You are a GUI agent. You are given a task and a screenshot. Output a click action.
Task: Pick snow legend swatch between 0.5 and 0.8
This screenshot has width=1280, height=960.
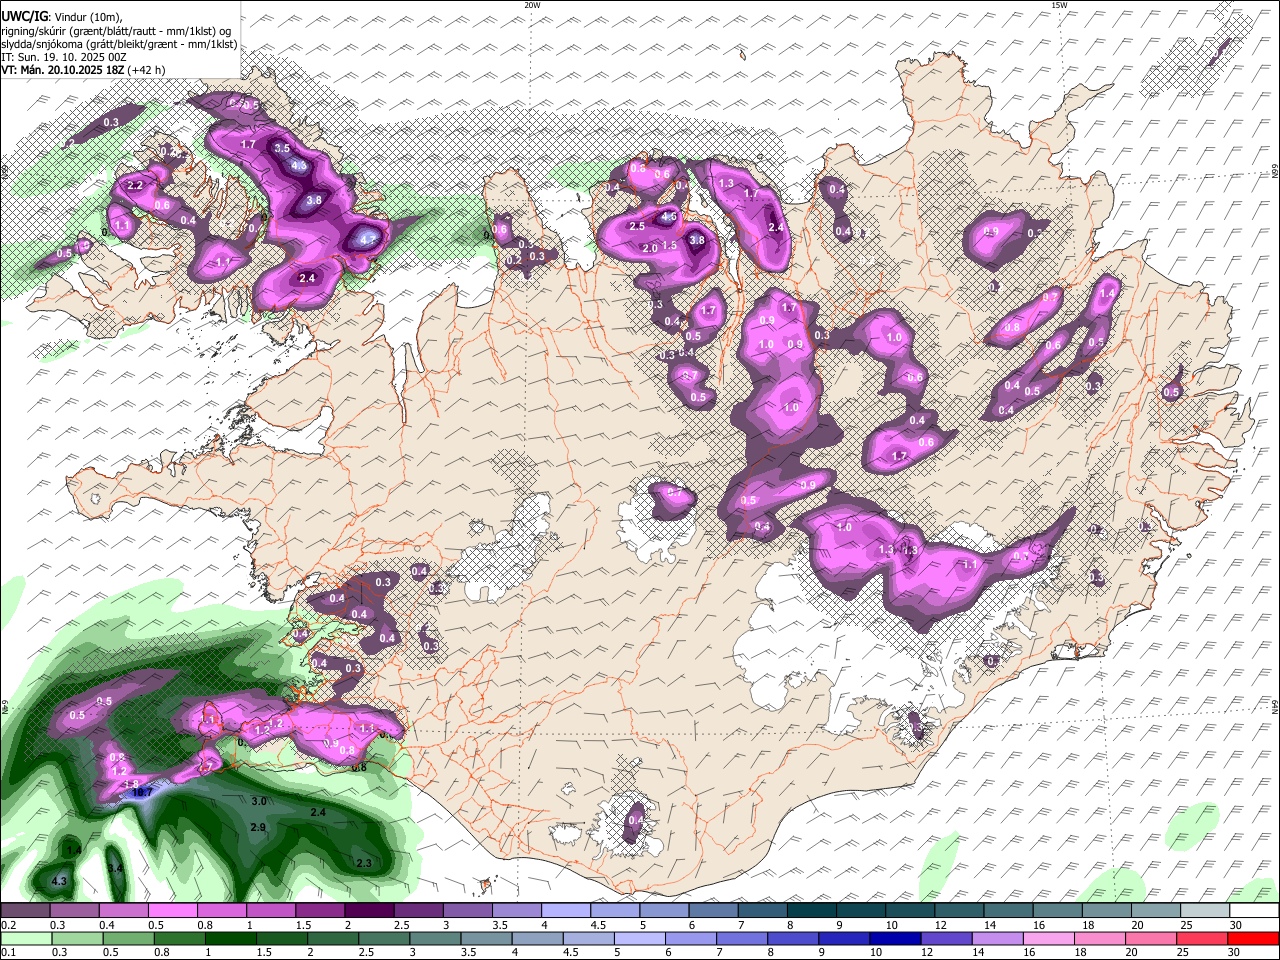tap(172, 911)
